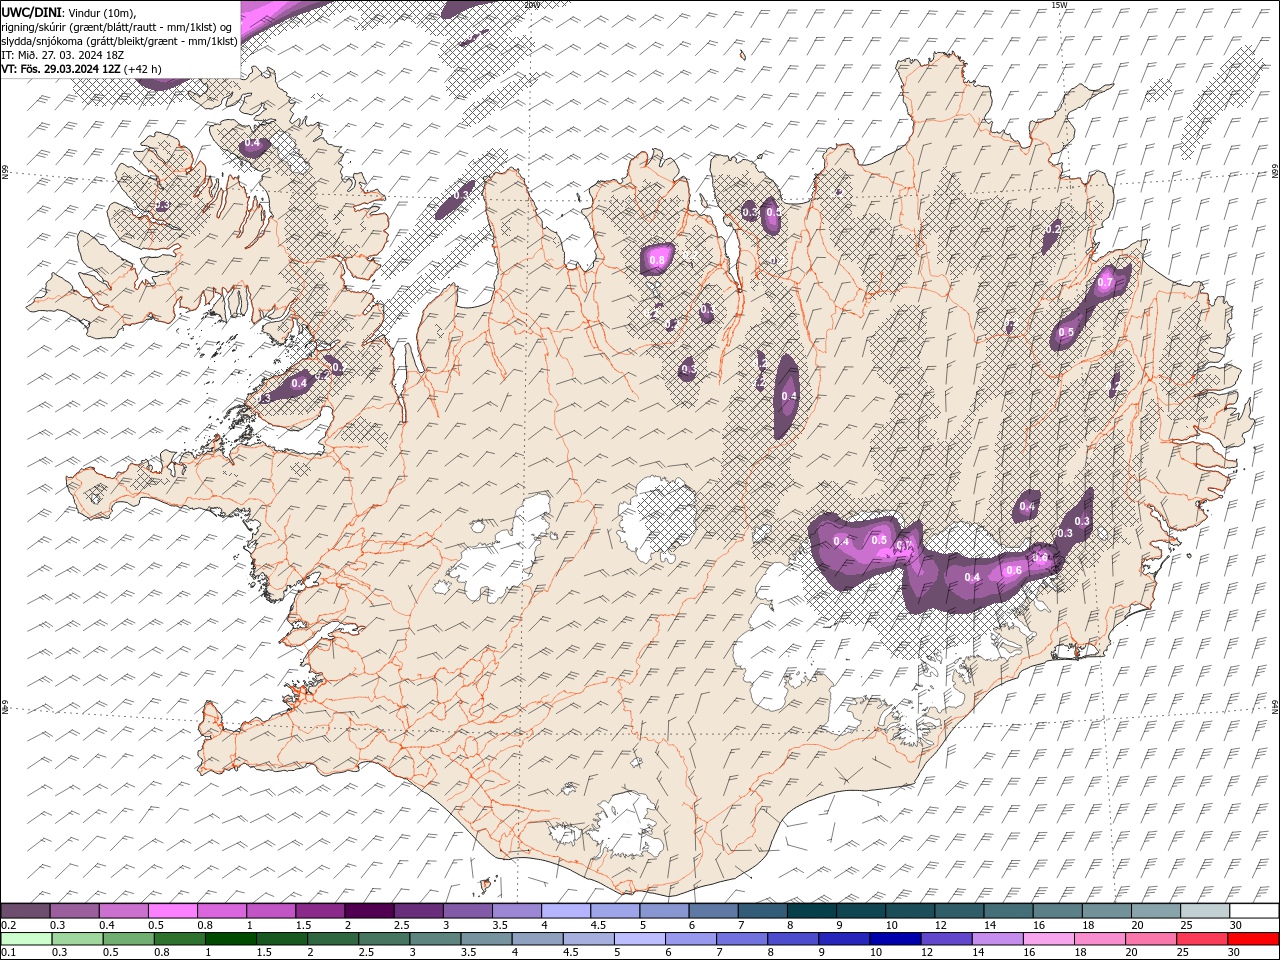Click the 0.1 label on the rain scale
1280x960 pixels.
coord(8,953)
